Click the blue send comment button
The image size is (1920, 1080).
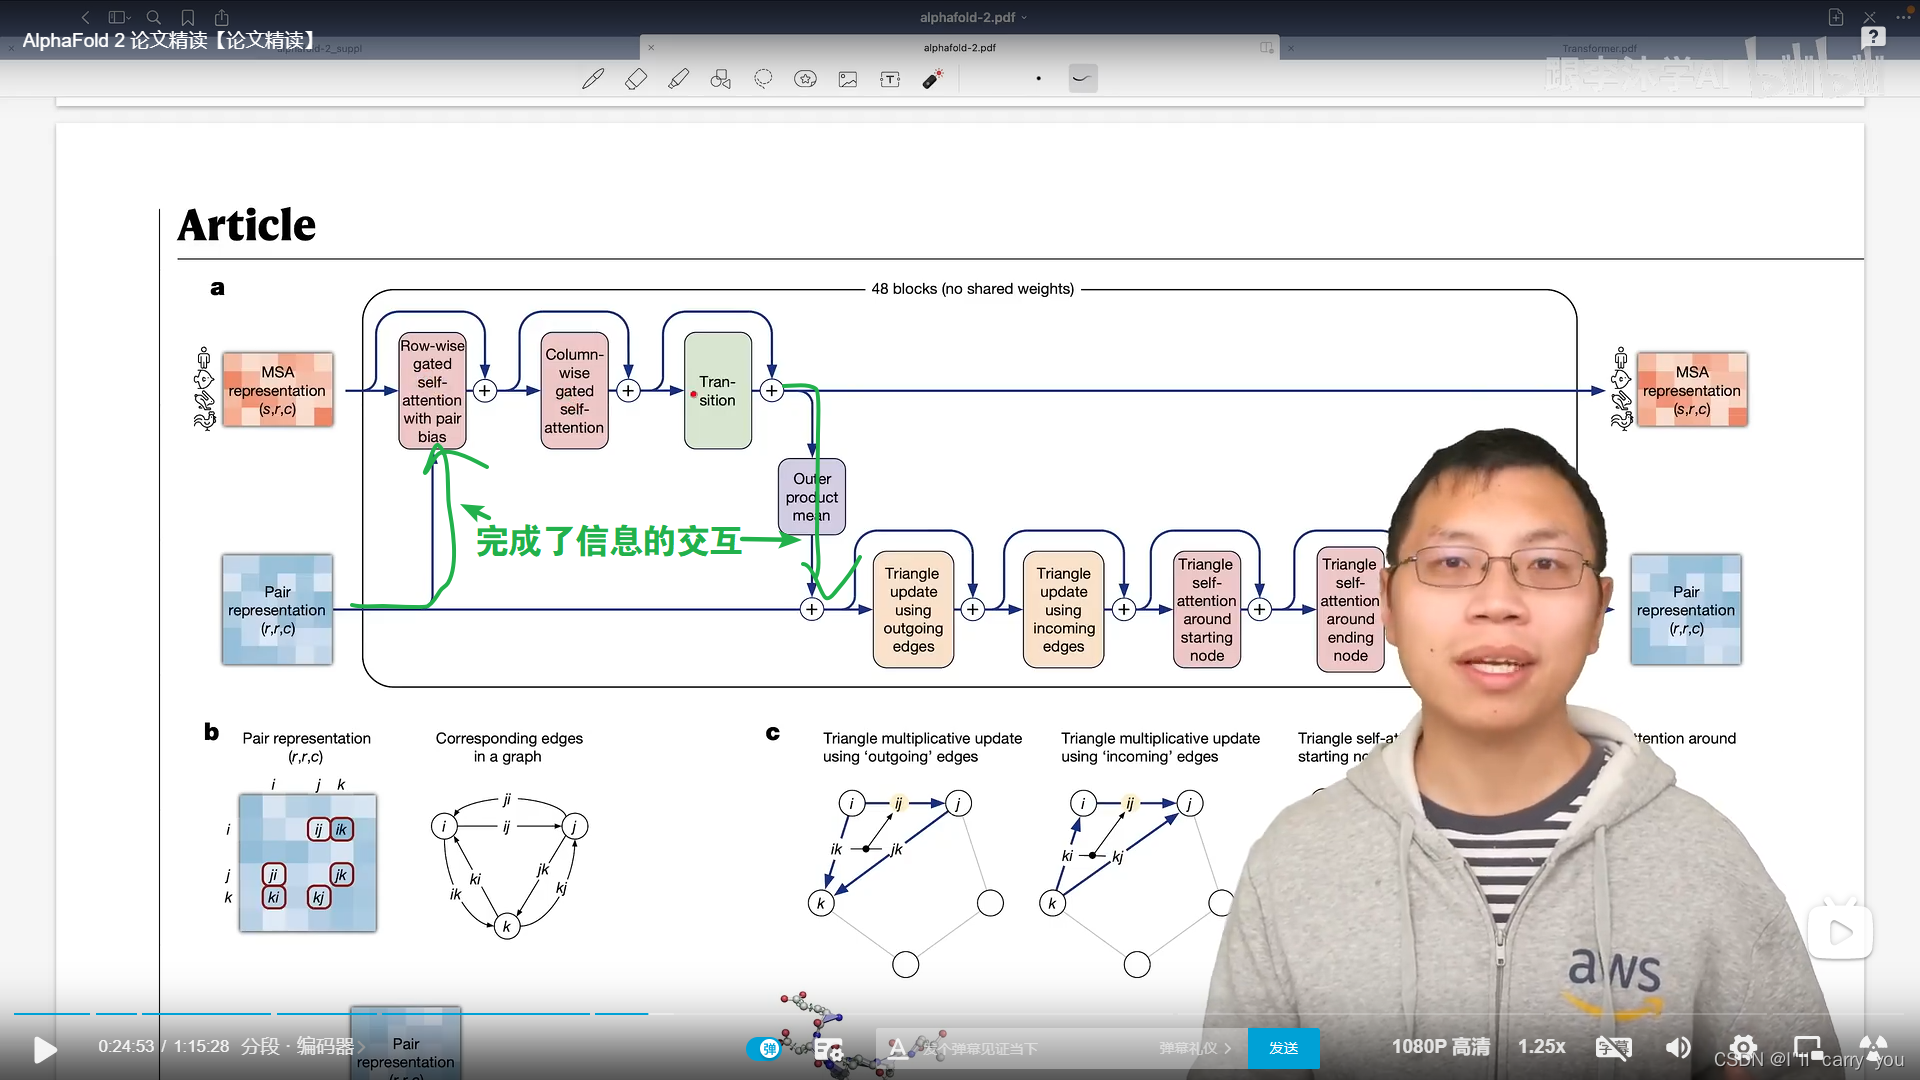1283,1048
